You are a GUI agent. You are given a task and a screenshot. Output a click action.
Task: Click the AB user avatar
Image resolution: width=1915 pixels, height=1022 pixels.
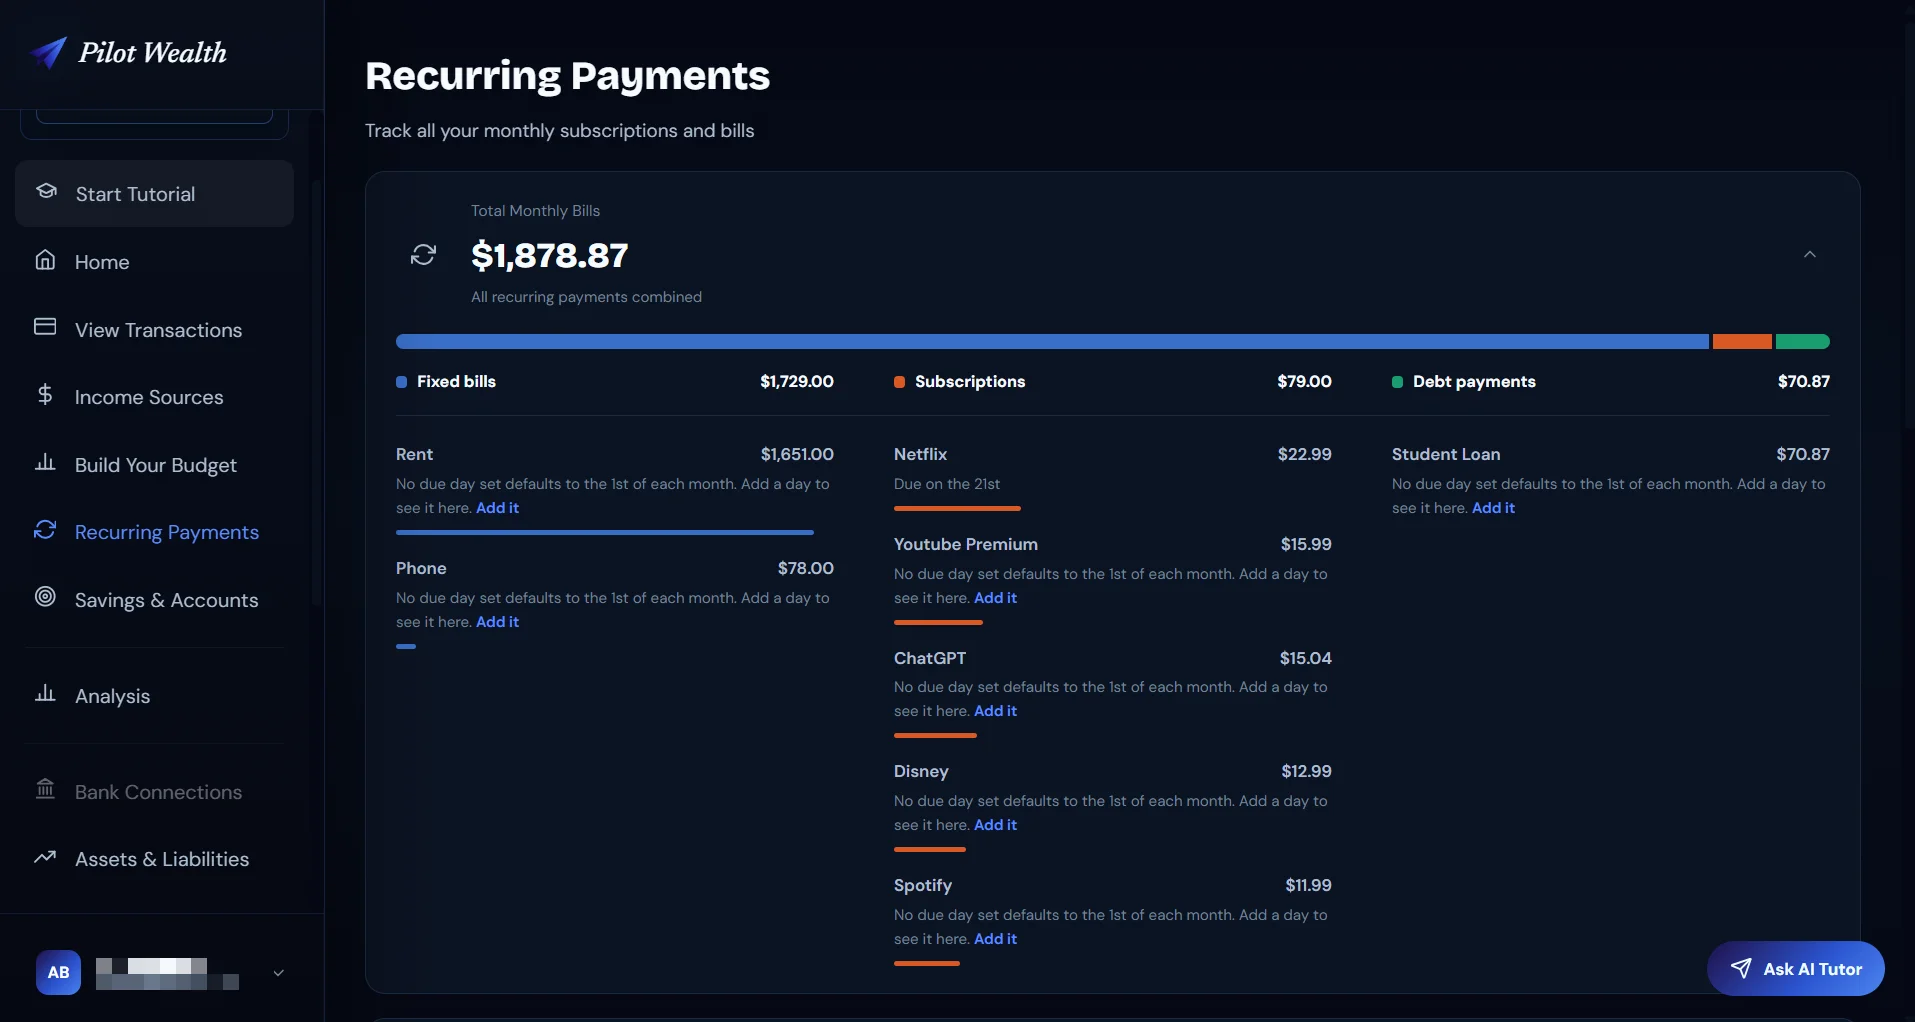[x=59, y=972]
